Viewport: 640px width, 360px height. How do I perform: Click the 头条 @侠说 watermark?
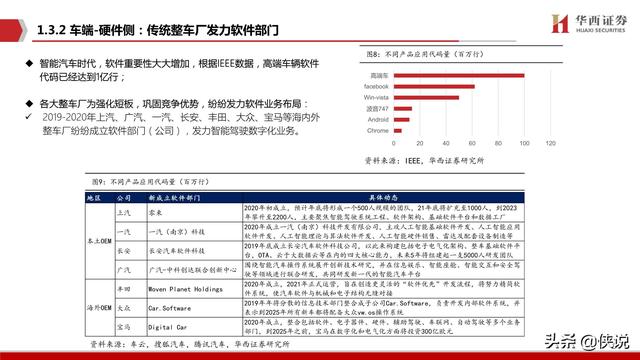click(x=587, y=342)
